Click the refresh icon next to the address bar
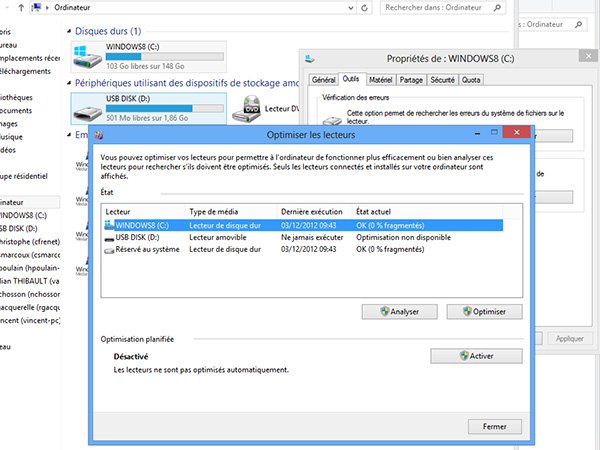This screenshot has width=600, height=450. pos(365,8)
